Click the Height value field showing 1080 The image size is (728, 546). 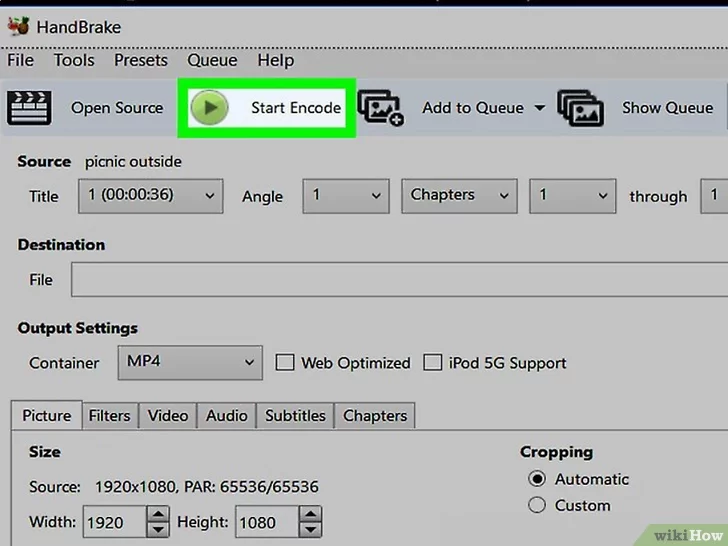pyautogui.click(x=267, y=522)
